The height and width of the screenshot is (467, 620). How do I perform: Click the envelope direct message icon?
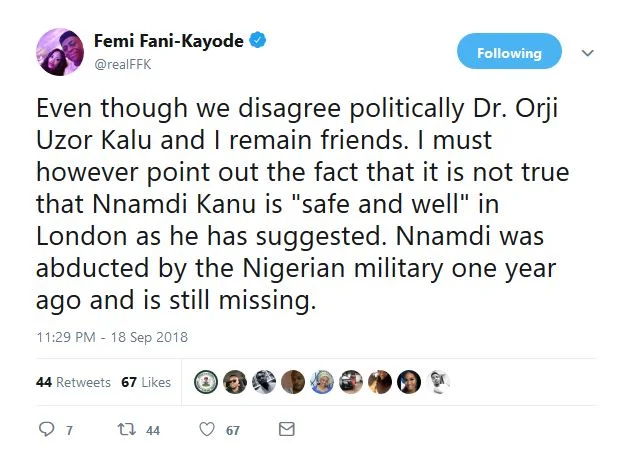(286, 430)
